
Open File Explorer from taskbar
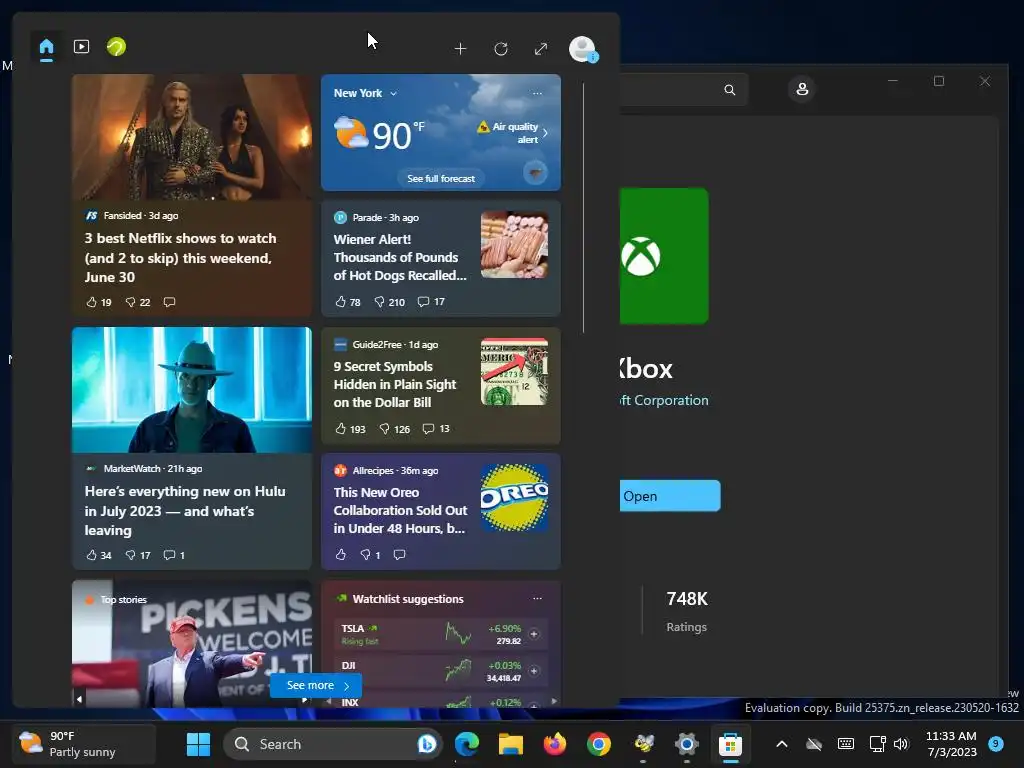tap(511, 744)
